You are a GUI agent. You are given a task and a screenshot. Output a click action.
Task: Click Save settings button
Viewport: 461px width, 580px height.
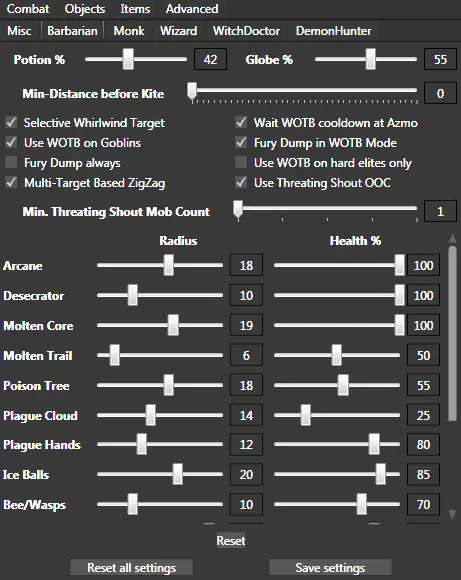330,568
